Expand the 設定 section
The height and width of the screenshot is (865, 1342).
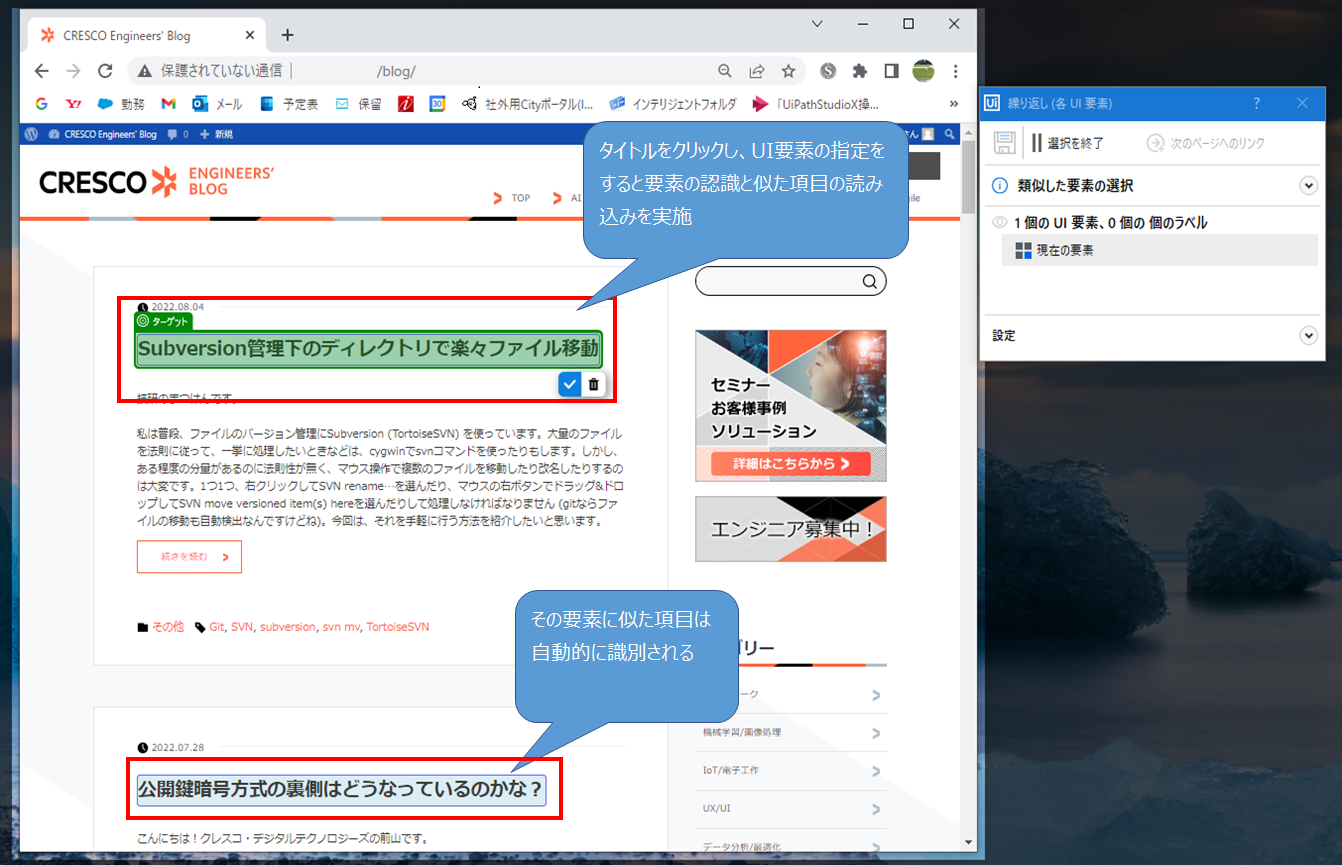click(x=1308, y=336)
